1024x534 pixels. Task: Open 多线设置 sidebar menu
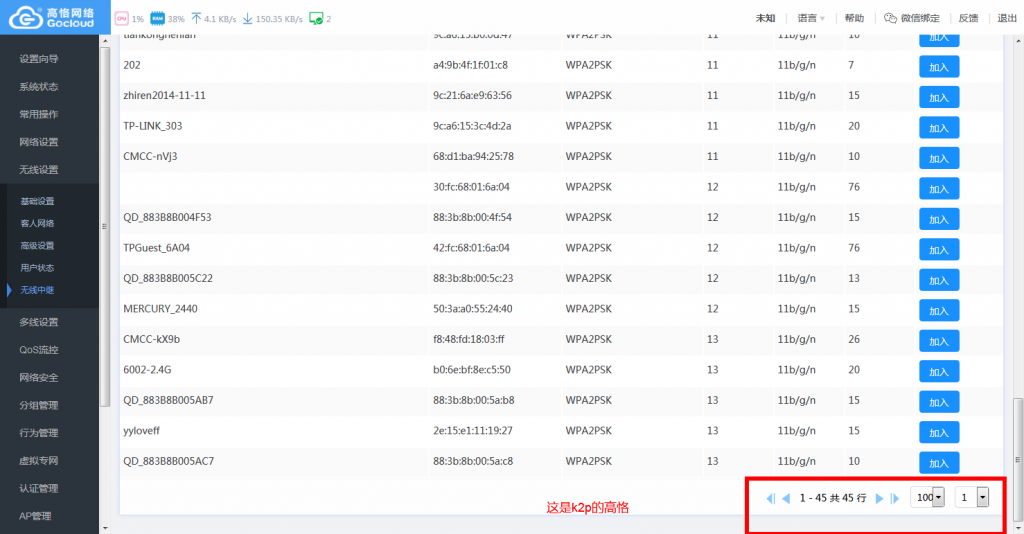[x=39, y=322]
